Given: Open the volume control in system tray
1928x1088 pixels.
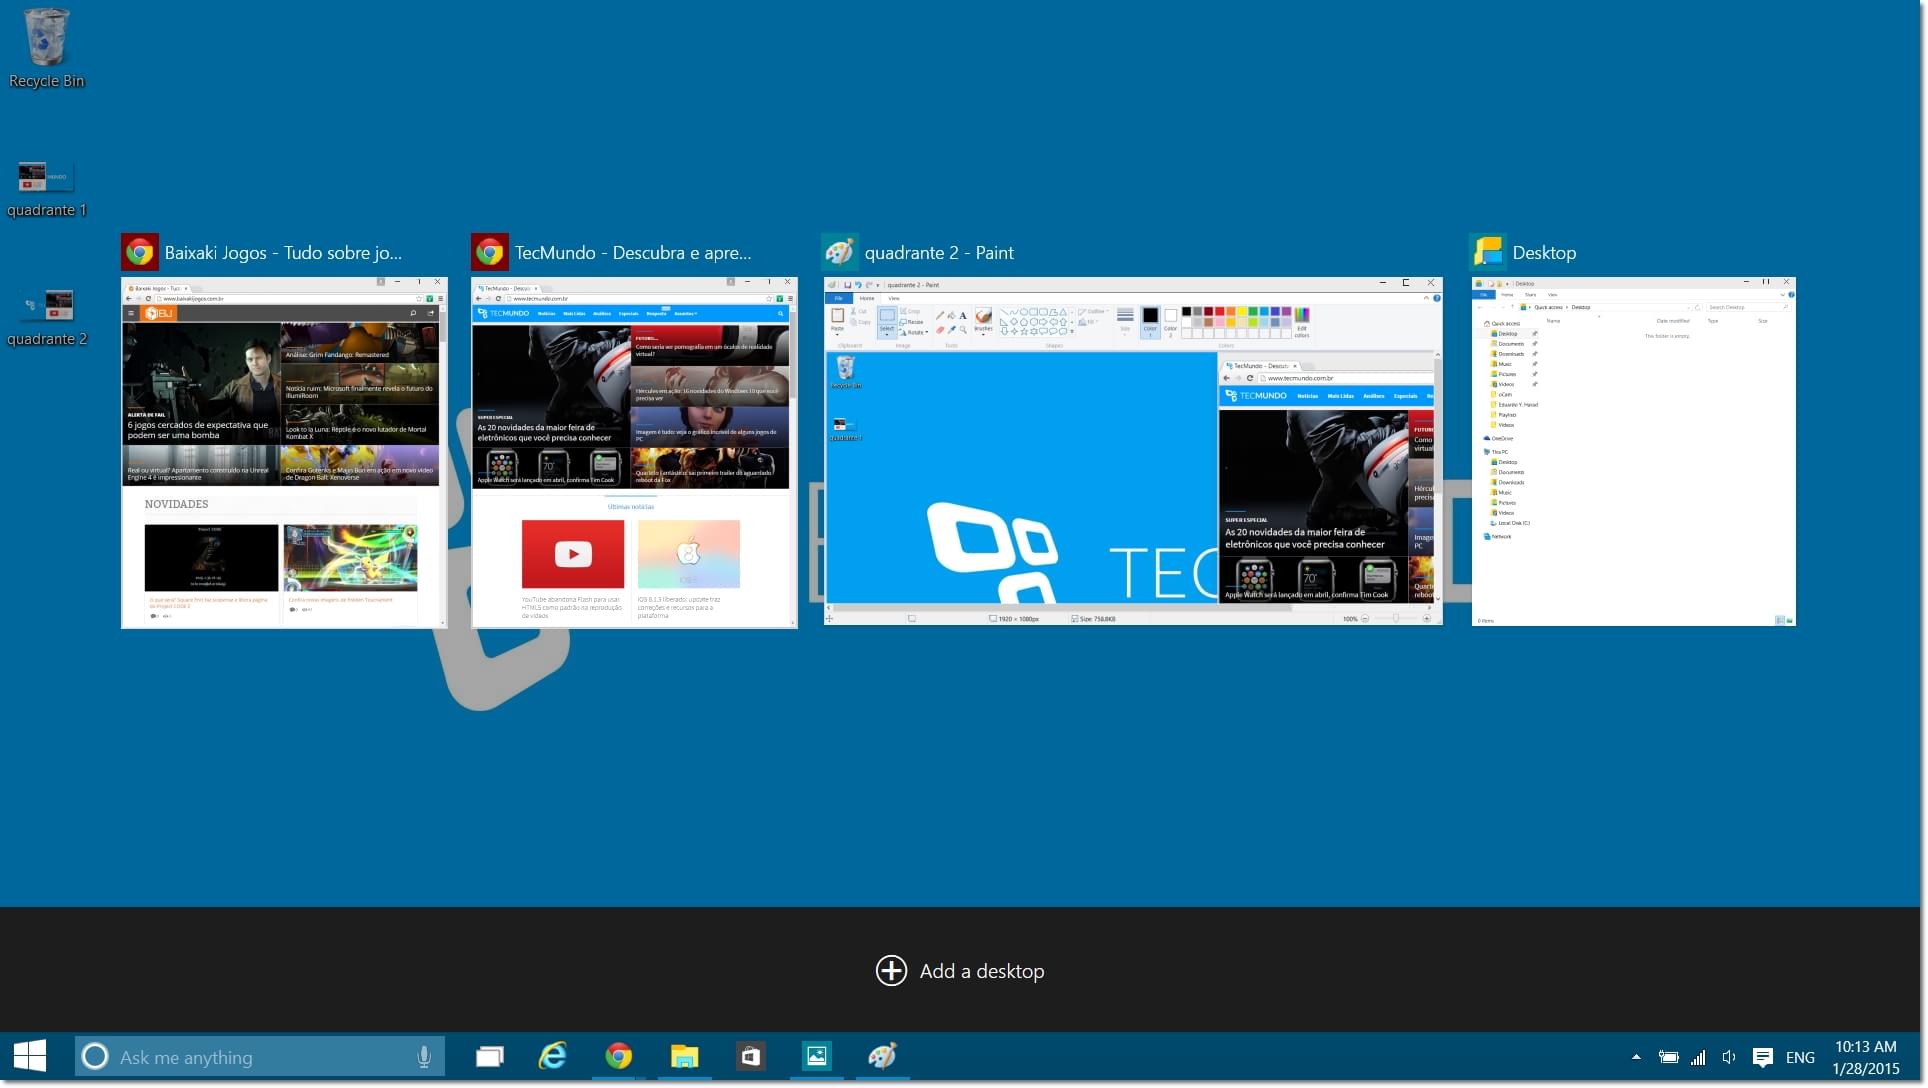Looking at the screenshot, I should [1729, 1057].
